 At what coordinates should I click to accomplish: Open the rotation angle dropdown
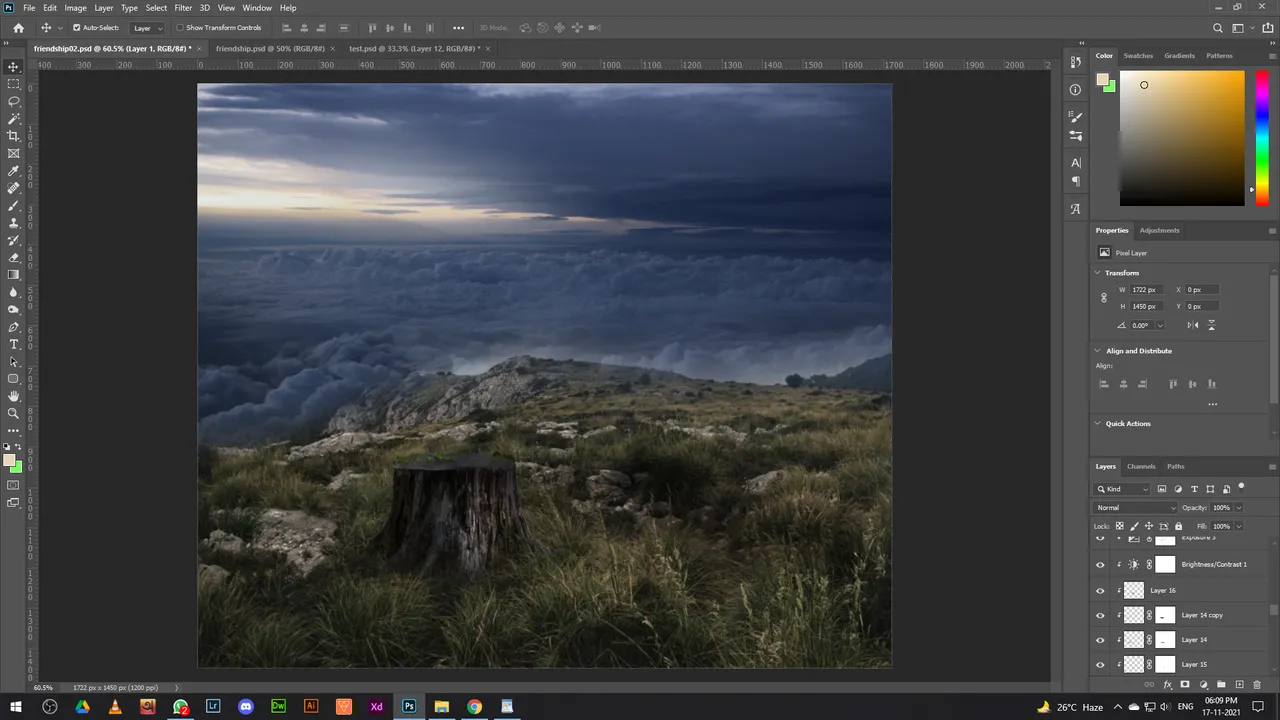point(1160,326)
